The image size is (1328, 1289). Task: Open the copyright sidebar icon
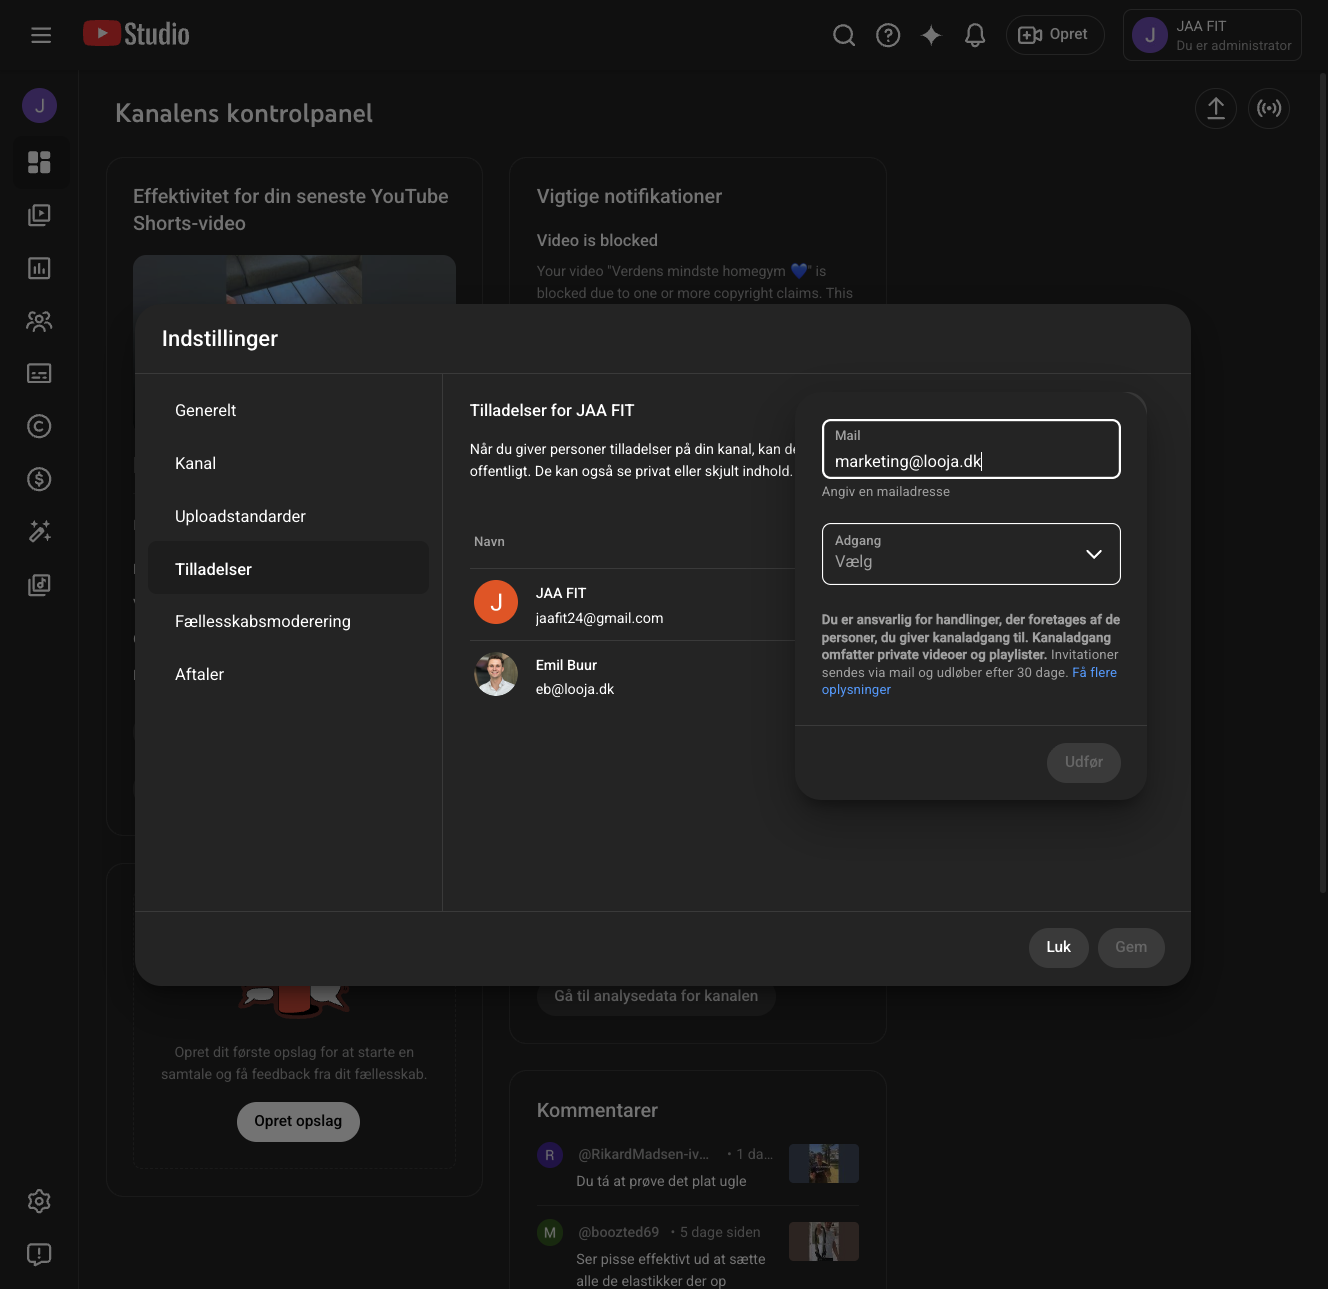pyautogui.click(x=39, y=426)
